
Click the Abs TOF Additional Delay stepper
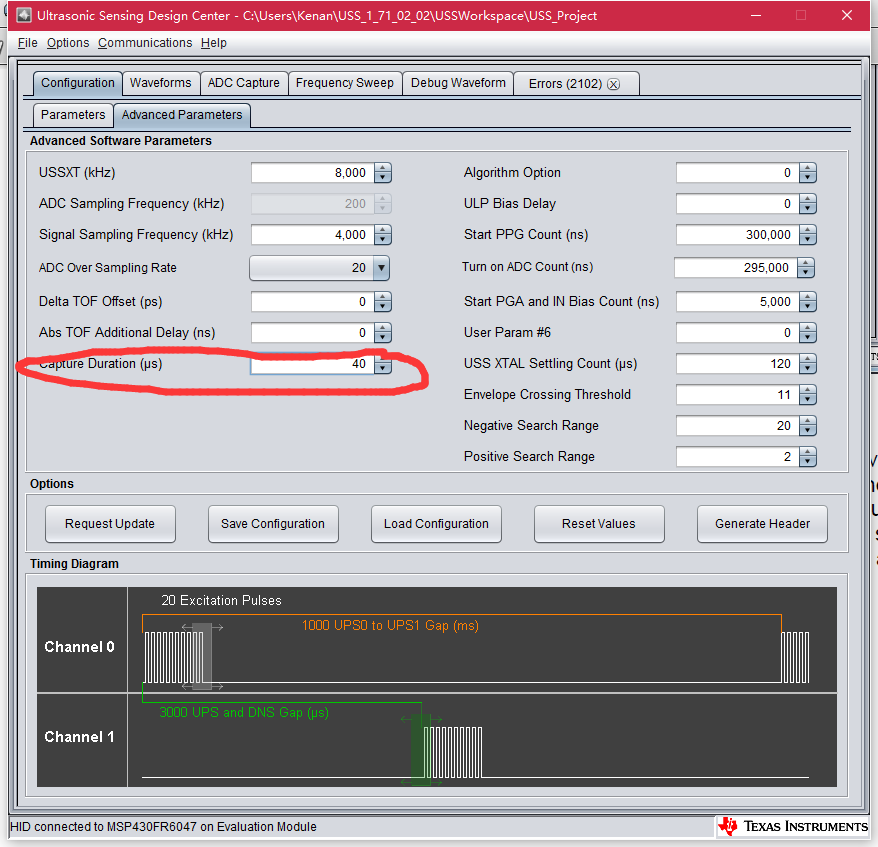coord(382,333)
